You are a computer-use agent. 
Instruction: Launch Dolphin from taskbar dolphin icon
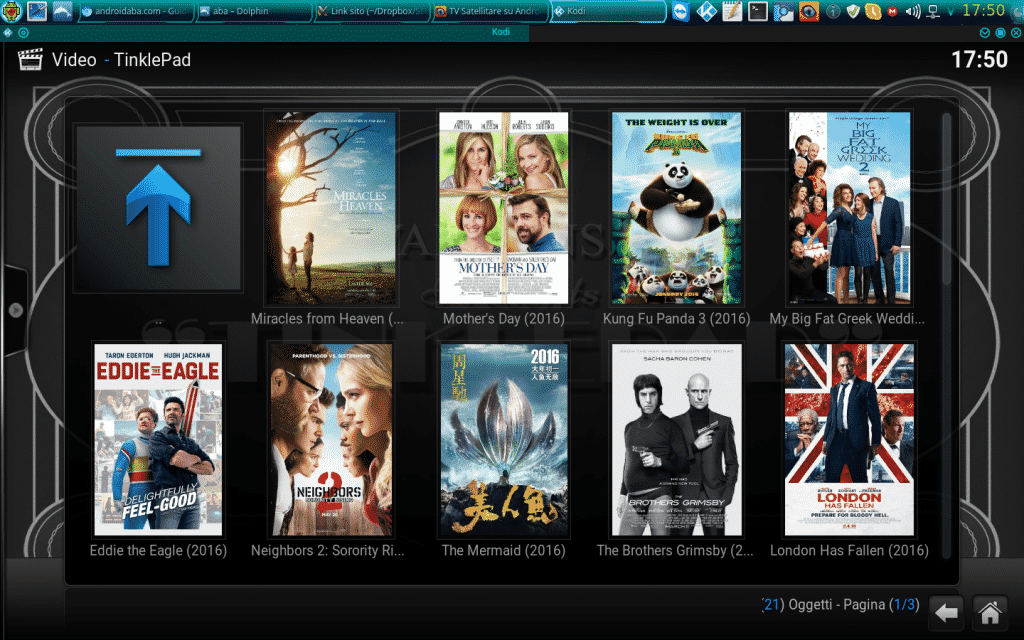tap(62, 11)
